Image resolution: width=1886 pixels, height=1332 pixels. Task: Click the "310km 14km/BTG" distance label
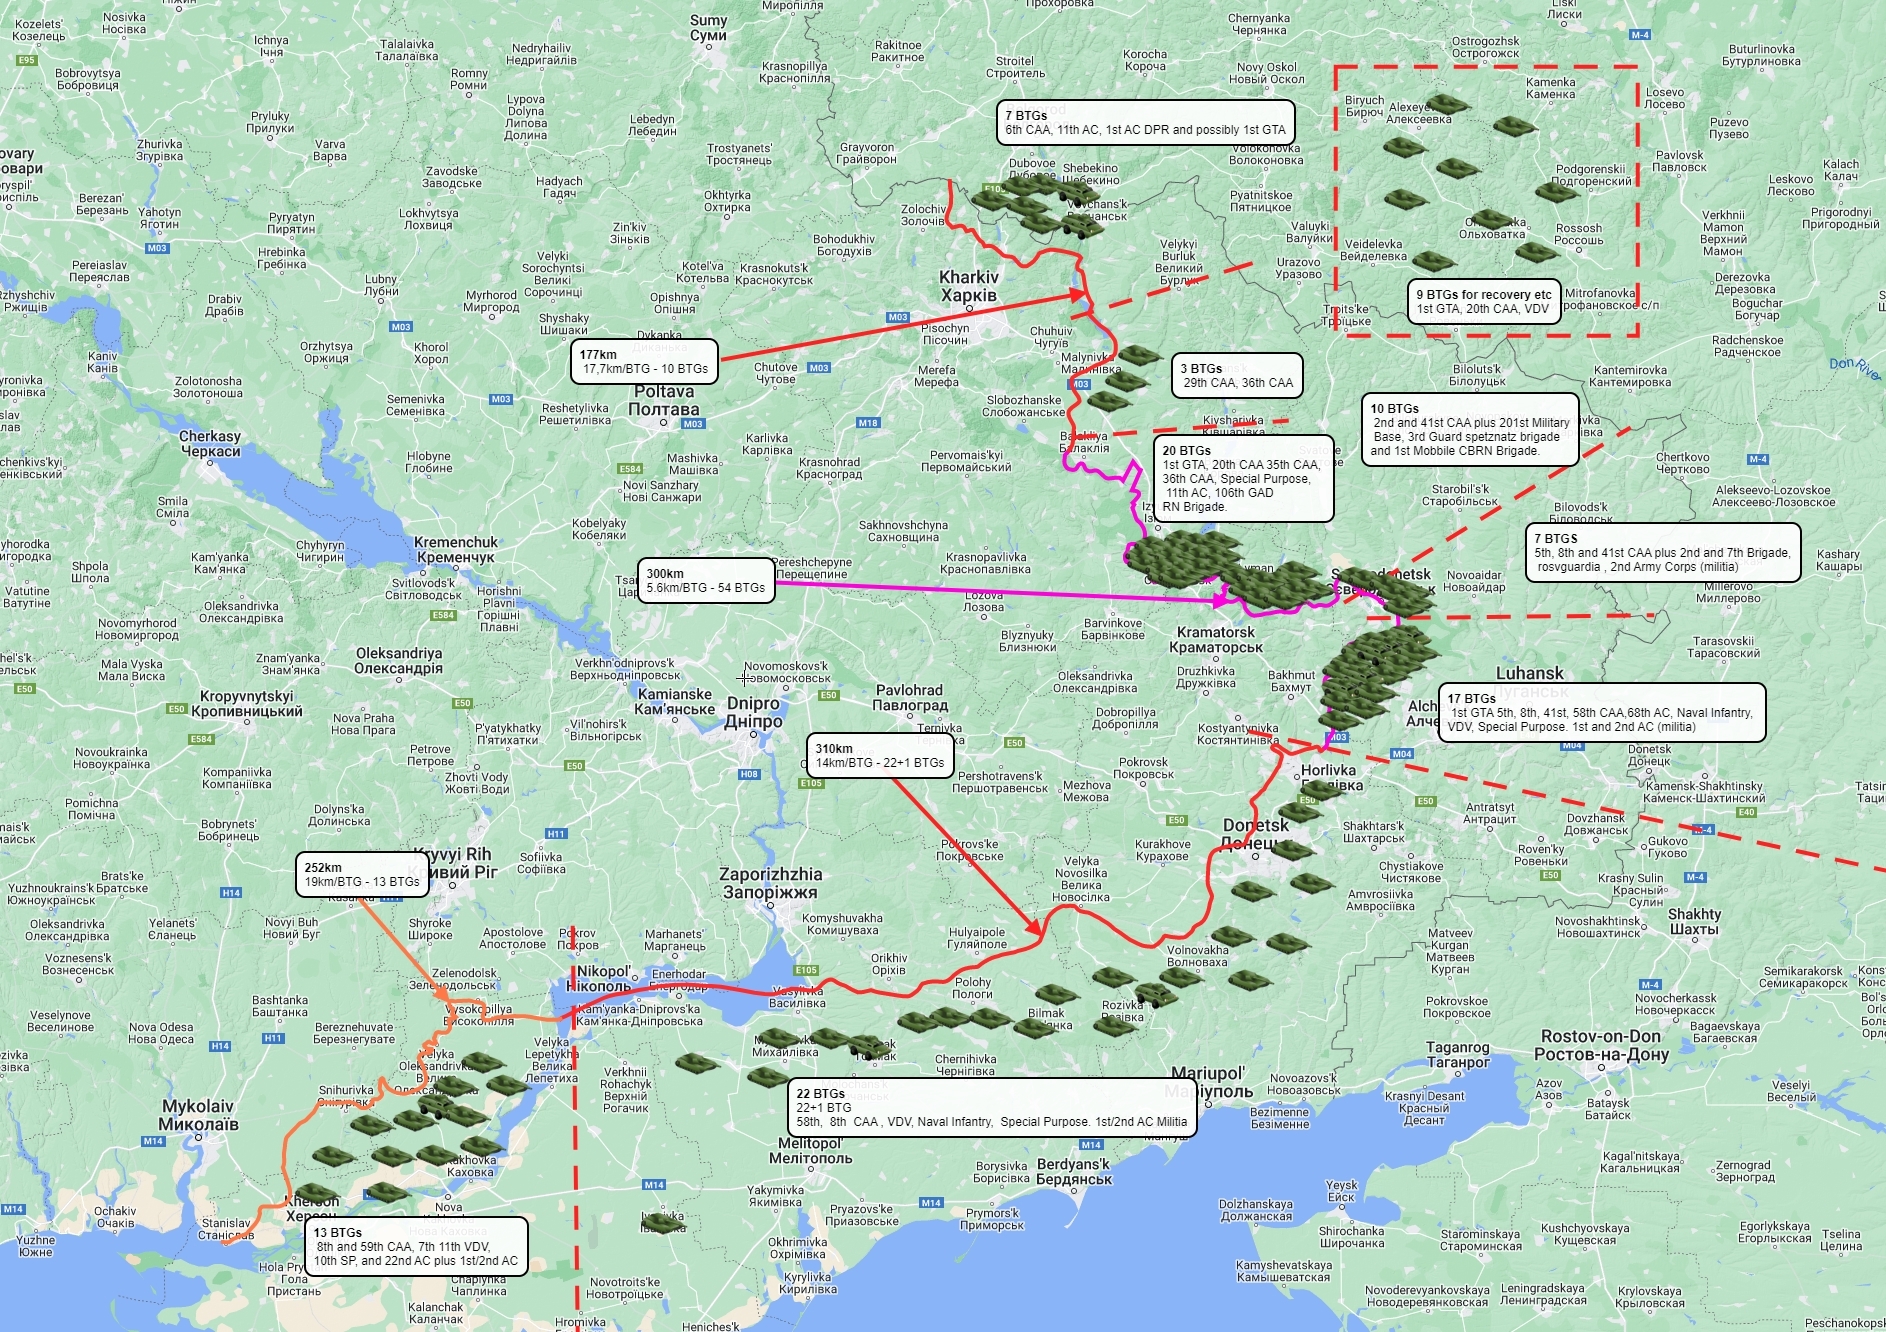point(880,756)
